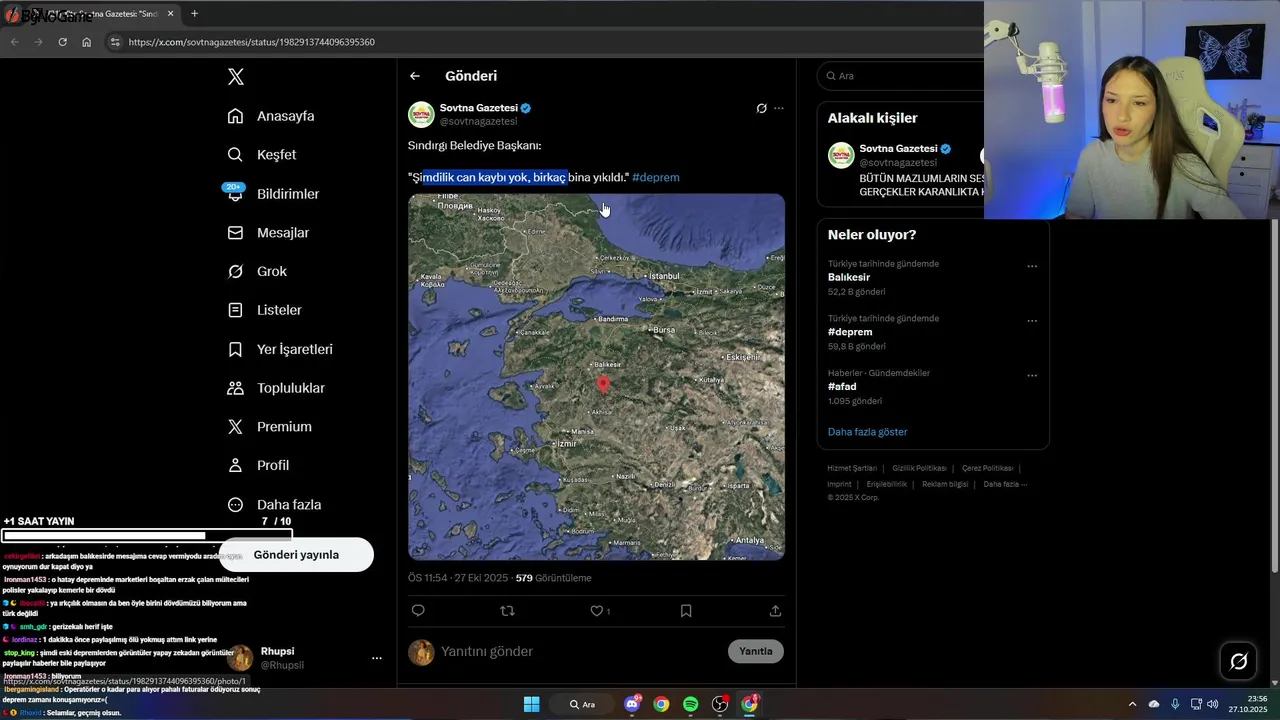Open Keşfet from the X sidebar
The height and width of the screenshot is (720, 1280).
[x=262, y=155]
